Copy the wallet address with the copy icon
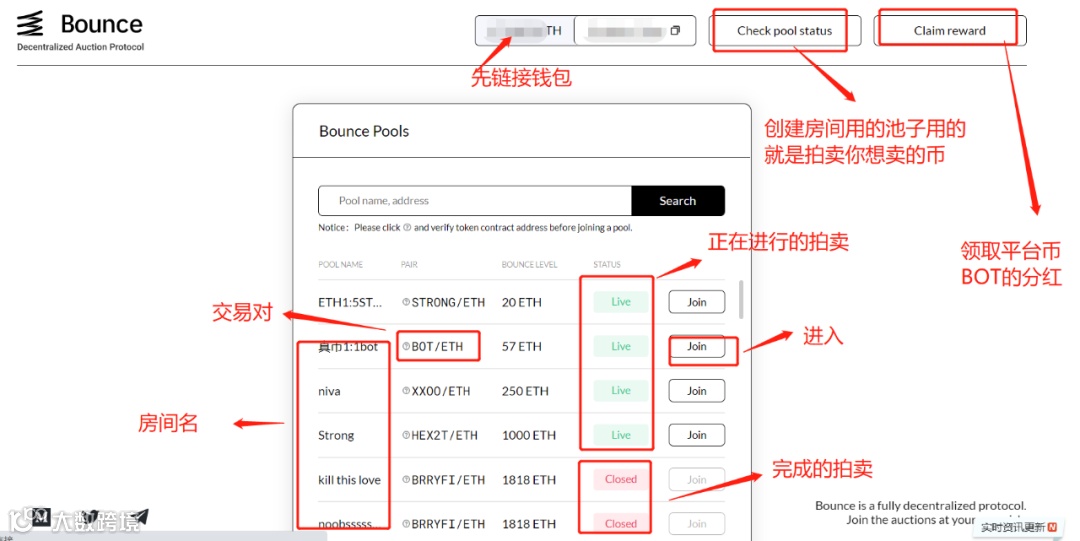 tap(675, 30)
